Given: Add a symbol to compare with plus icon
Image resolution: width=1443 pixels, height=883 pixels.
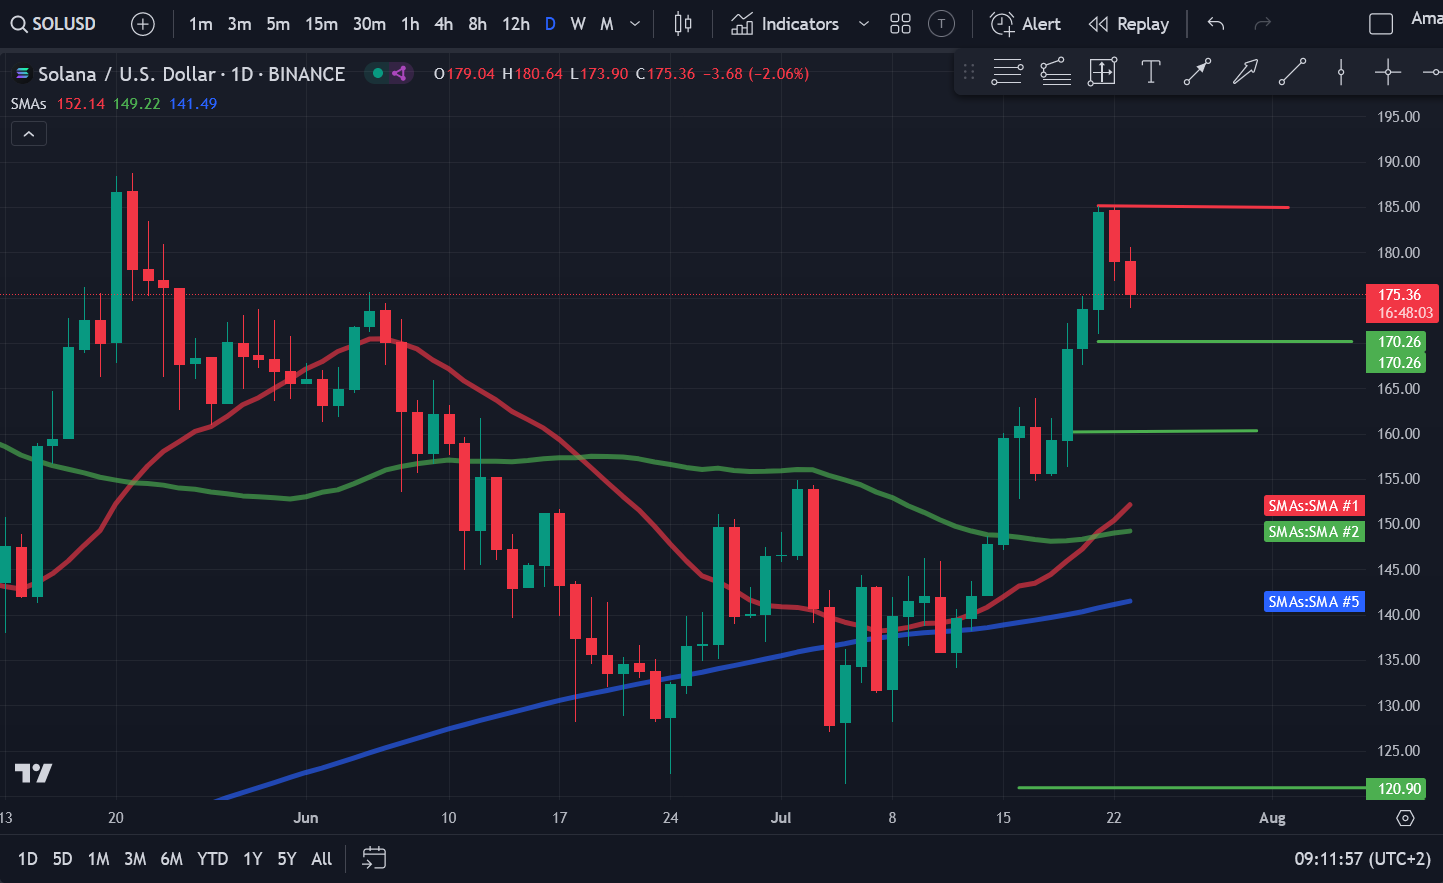Looking at the screenshot, I should pyautogui.click(x=143, y=24).
